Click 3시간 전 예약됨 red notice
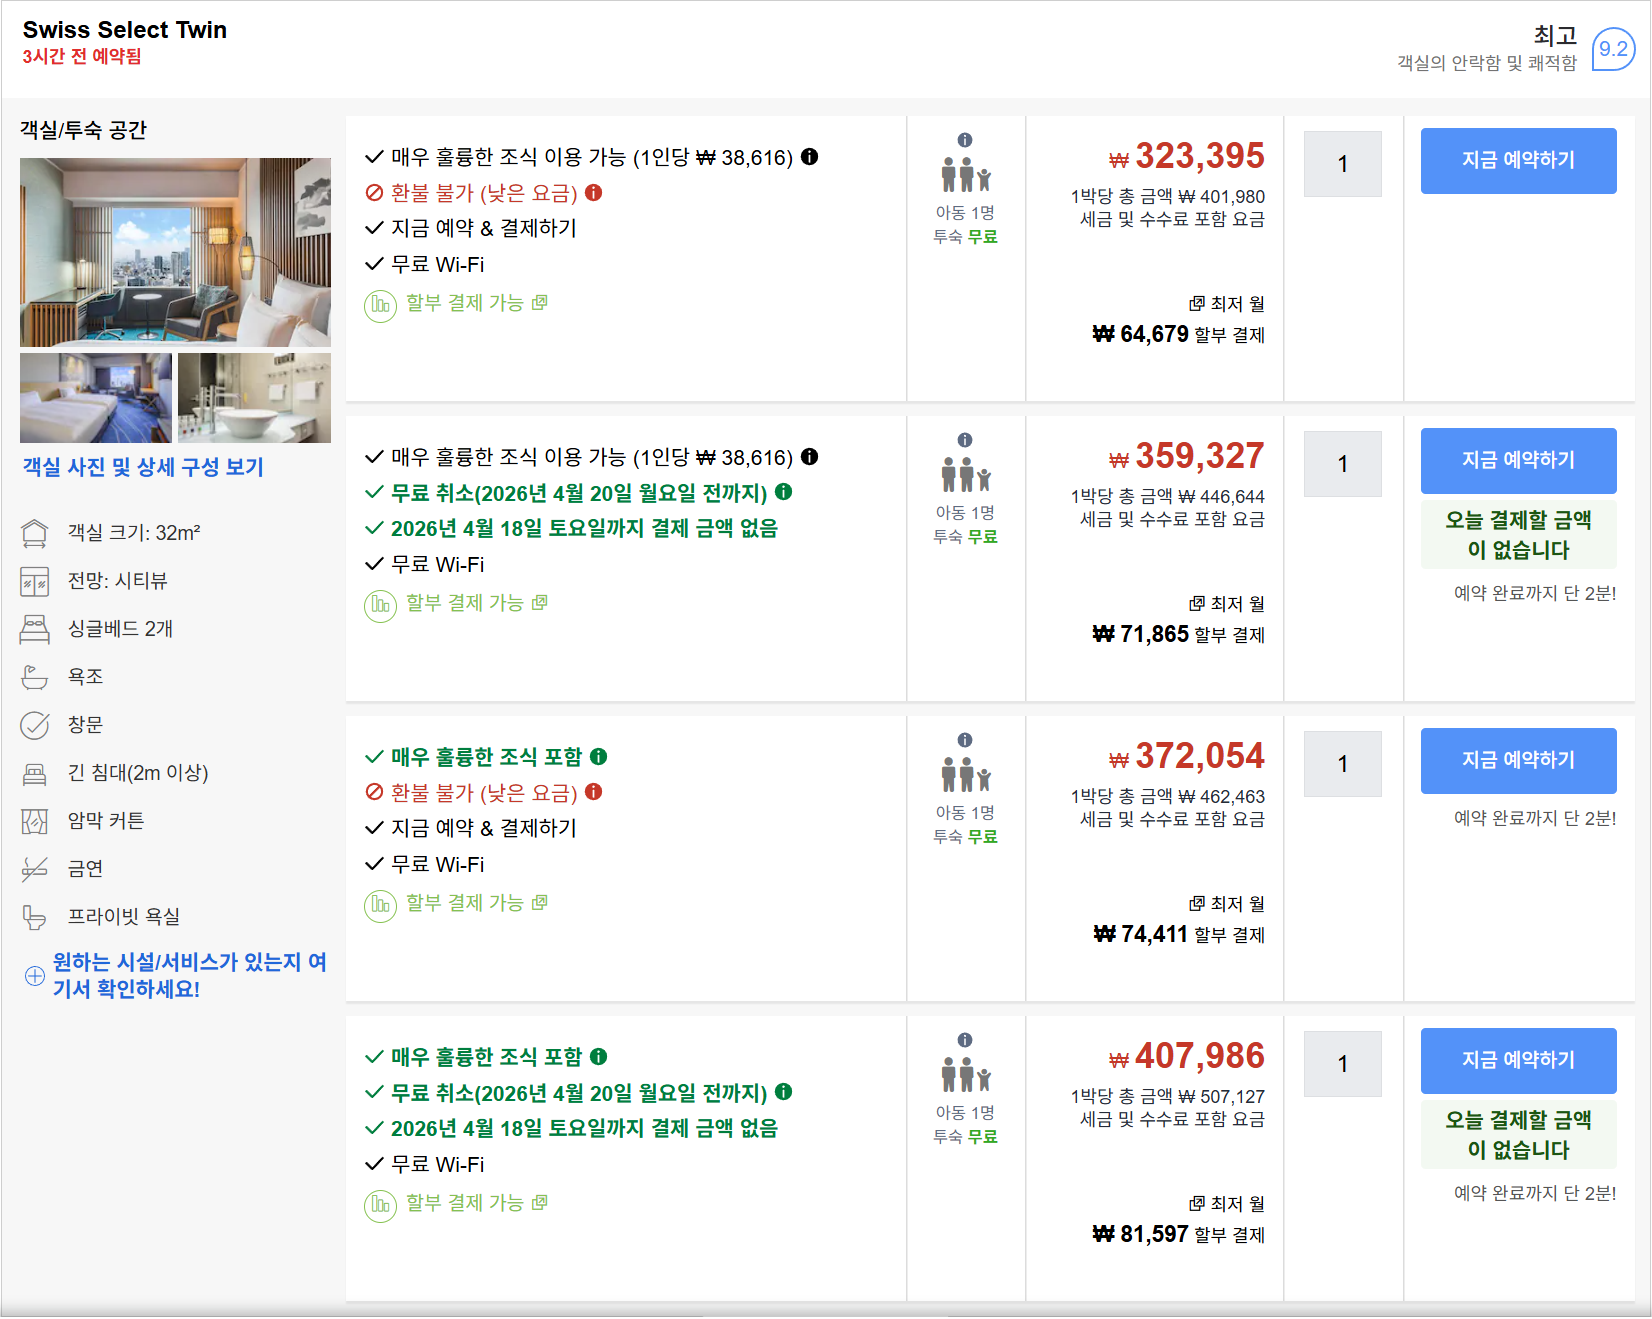Viewport: 1652px width, 1319px height. pyautogui.click(x=82, y=57)
